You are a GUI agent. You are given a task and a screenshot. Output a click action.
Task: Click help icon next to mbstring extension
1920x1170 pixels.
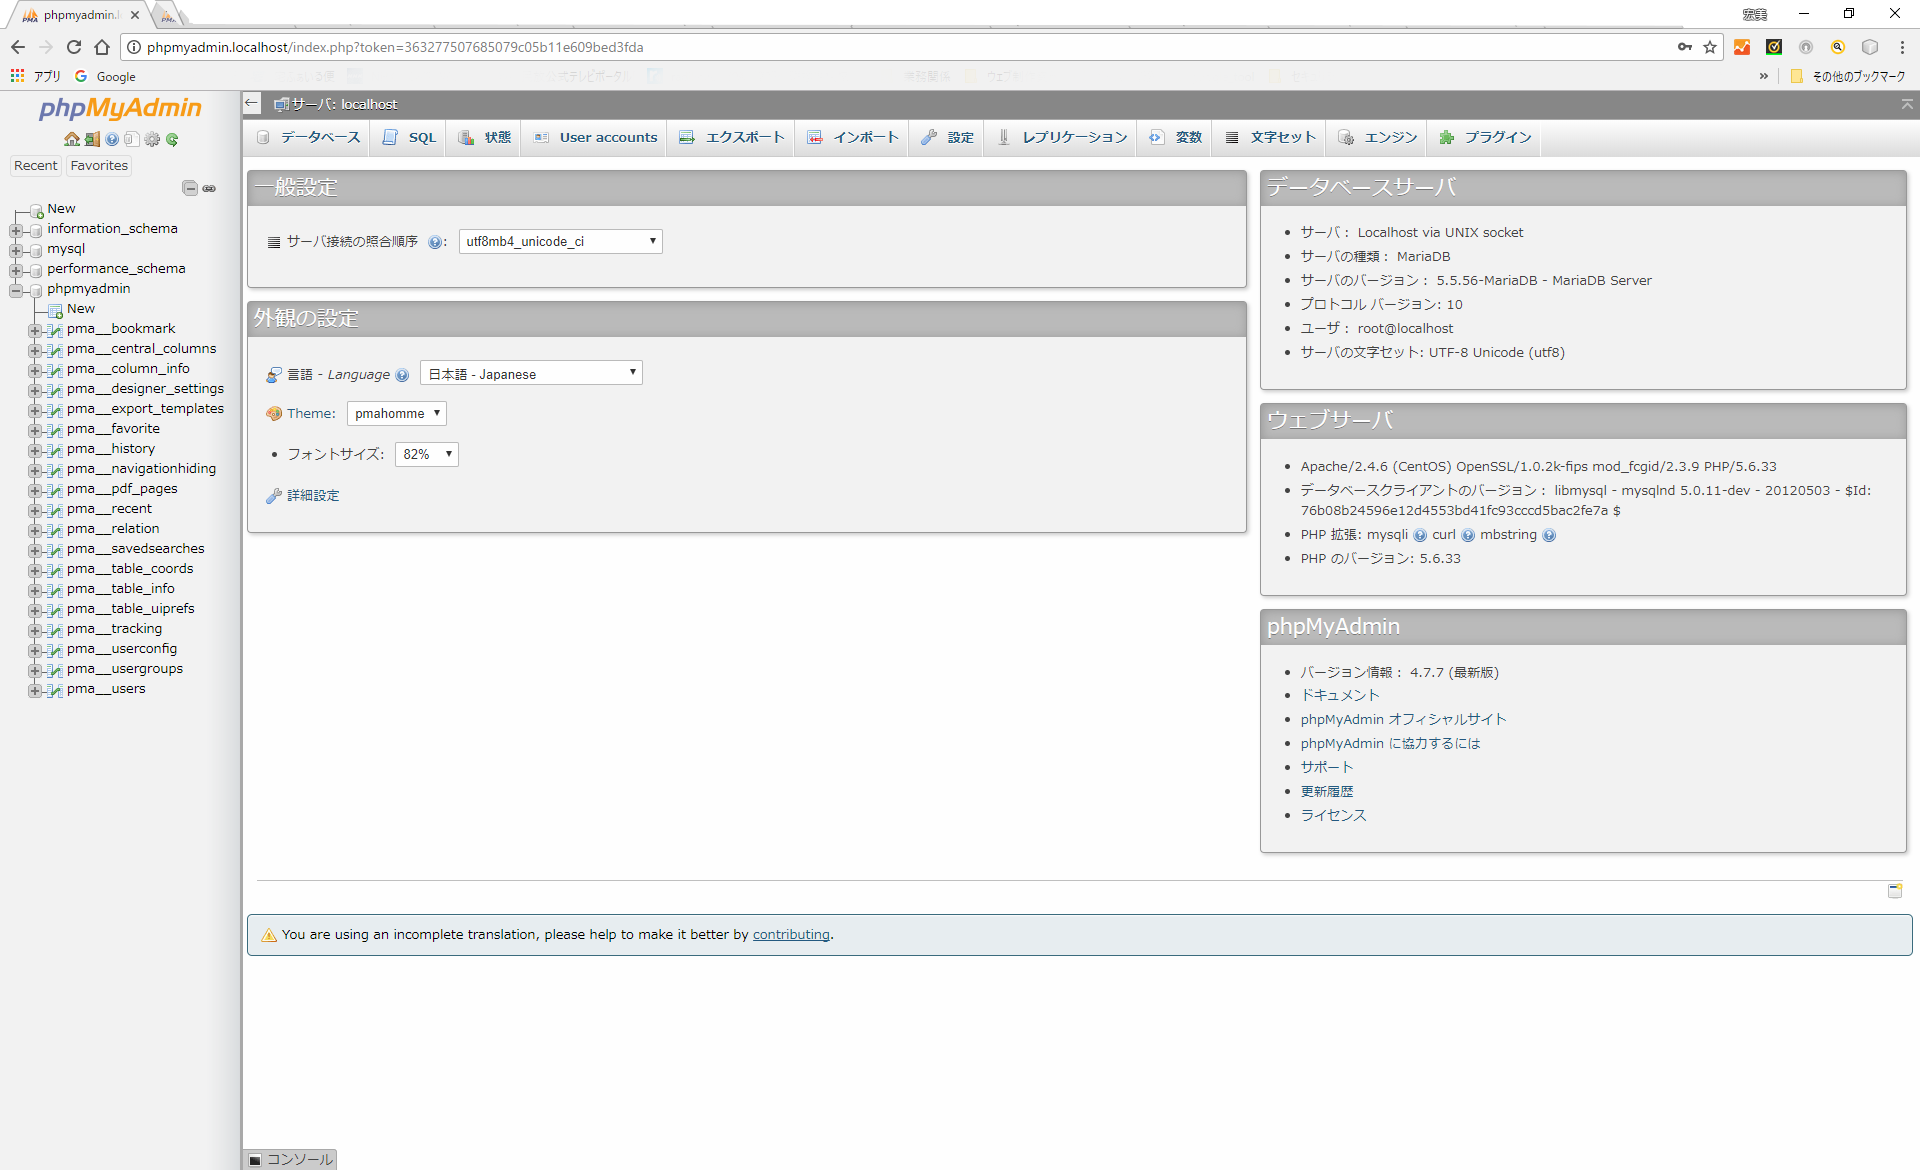[1549, 535]
